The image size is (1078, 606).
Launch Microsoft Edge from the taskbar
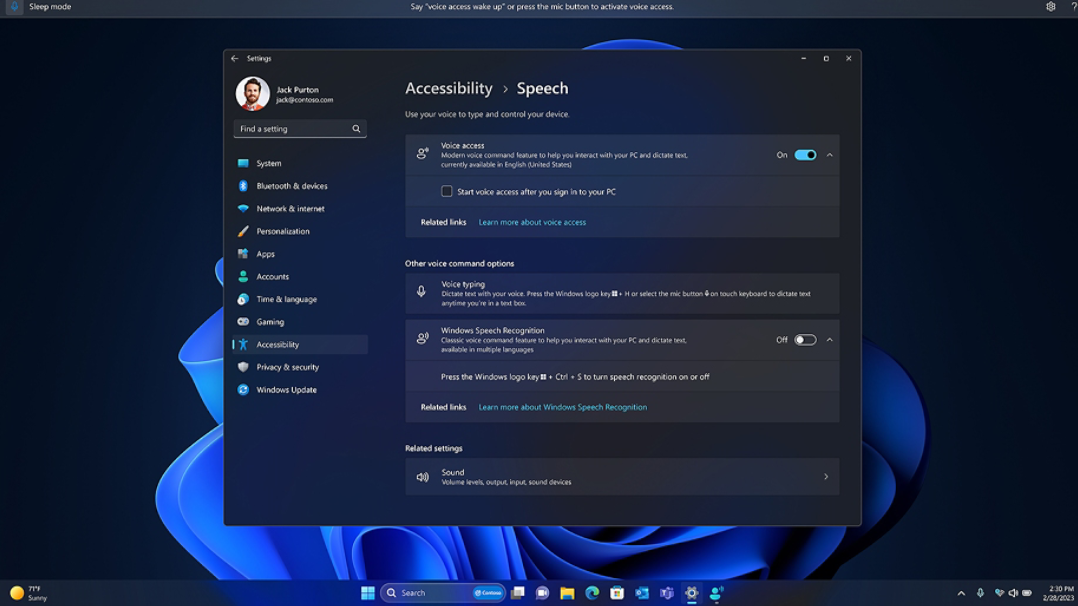(592, 593)
